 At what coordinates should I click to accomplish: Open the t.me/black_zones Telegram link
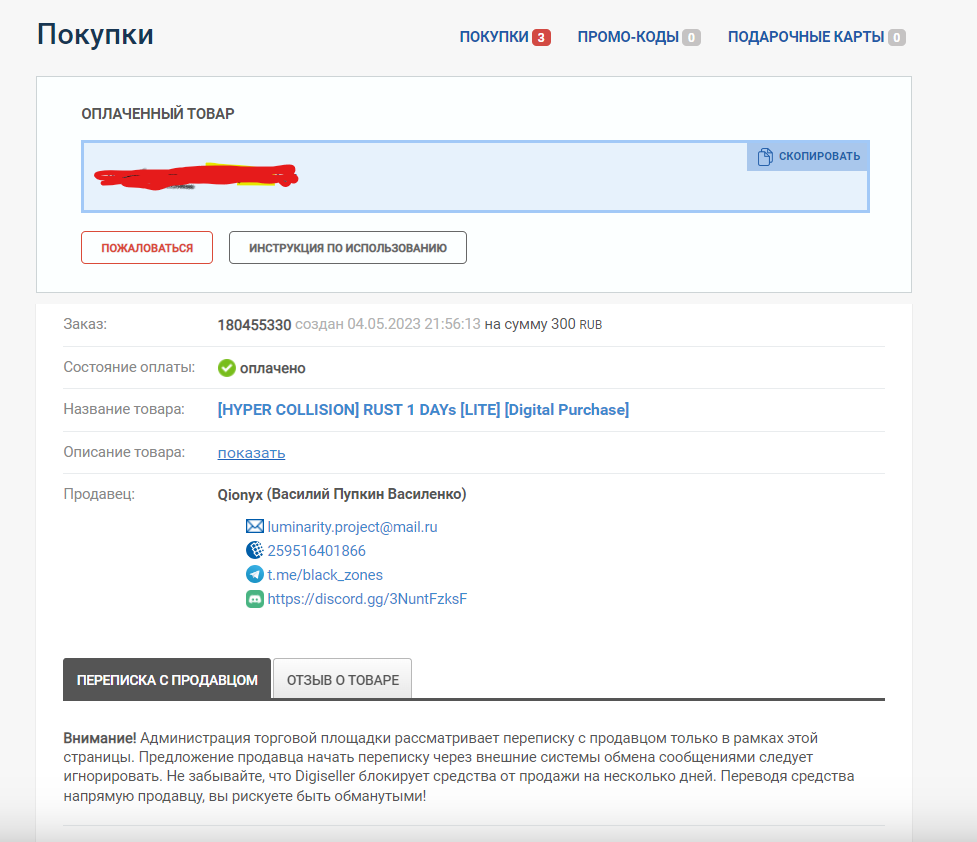click(325, 575)
